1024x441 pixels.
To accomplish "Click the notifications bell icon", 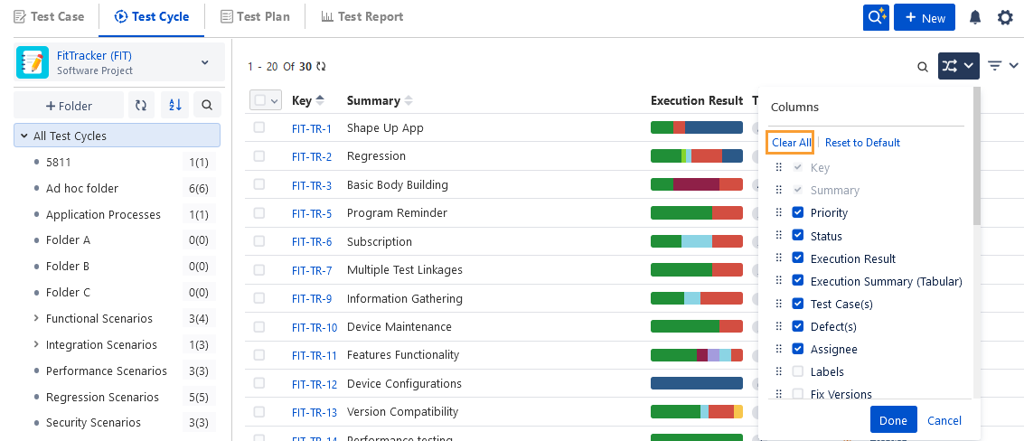I will pos(975,17).
